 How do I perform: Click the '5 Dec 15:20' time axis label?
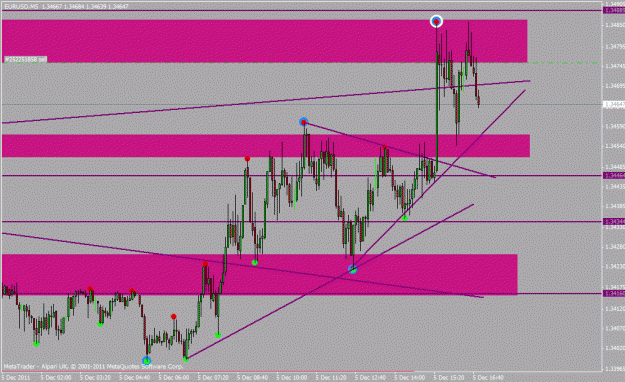[x=450, y=377]
